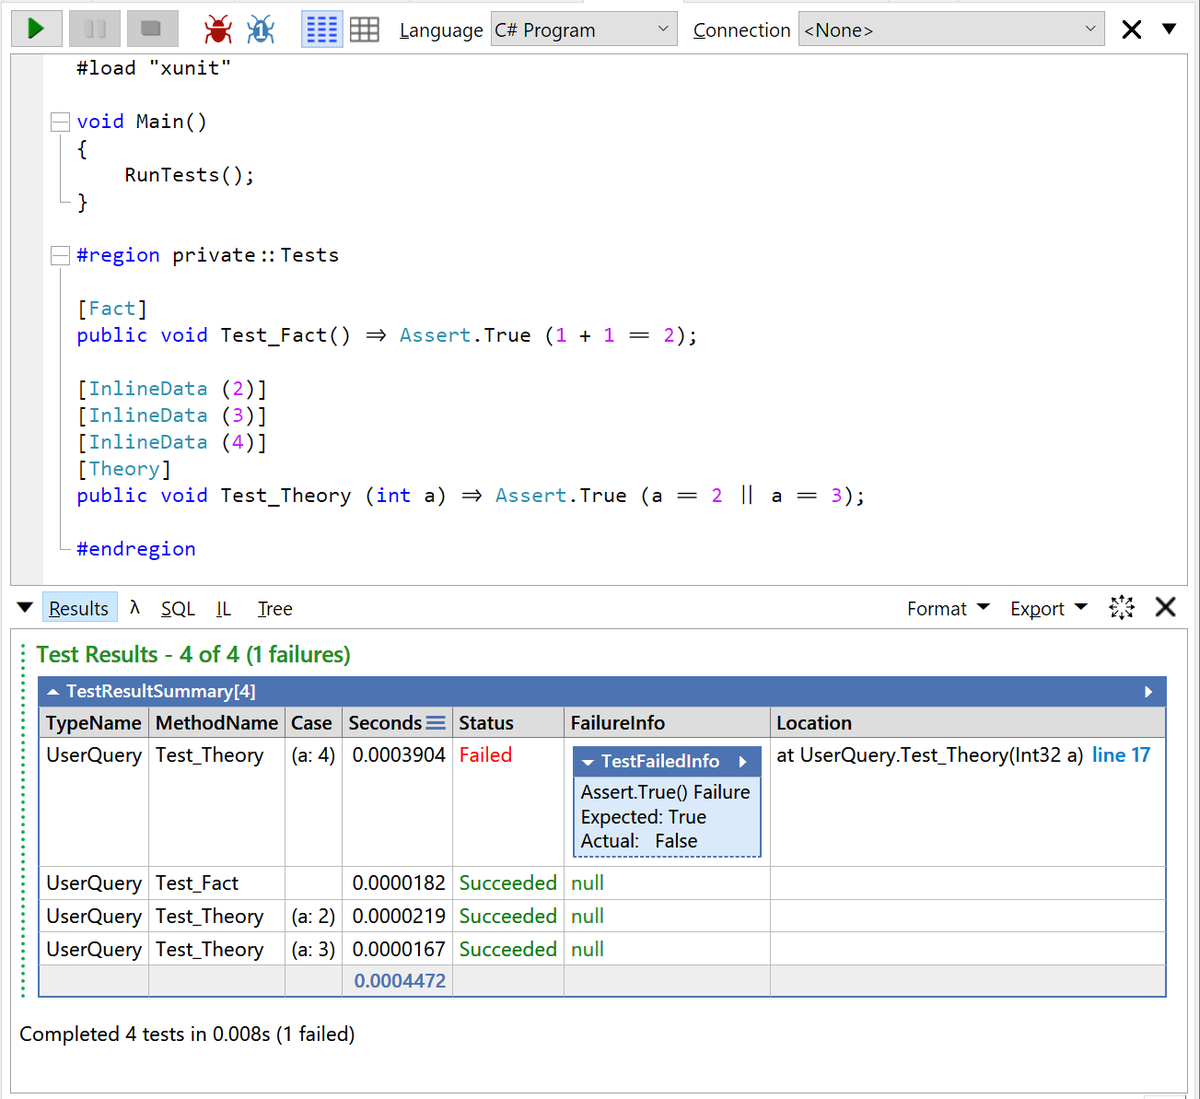This screenshot has height=1099, width=1200.
Task: Open the Language dropdown C# Program
Action: pyautogui.click(x=583, y=30)
